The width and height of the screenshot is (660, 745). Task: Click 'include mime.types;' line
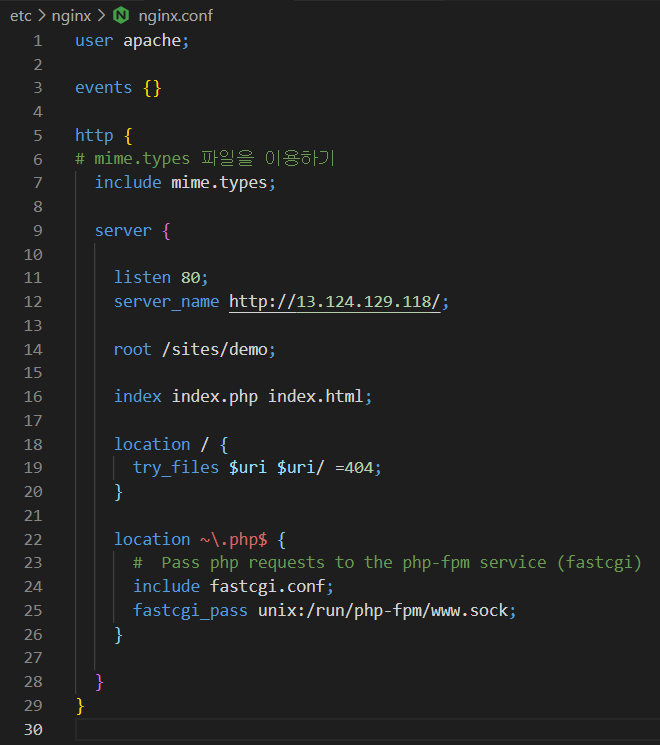pyautogui.click(x=185, y=183)
